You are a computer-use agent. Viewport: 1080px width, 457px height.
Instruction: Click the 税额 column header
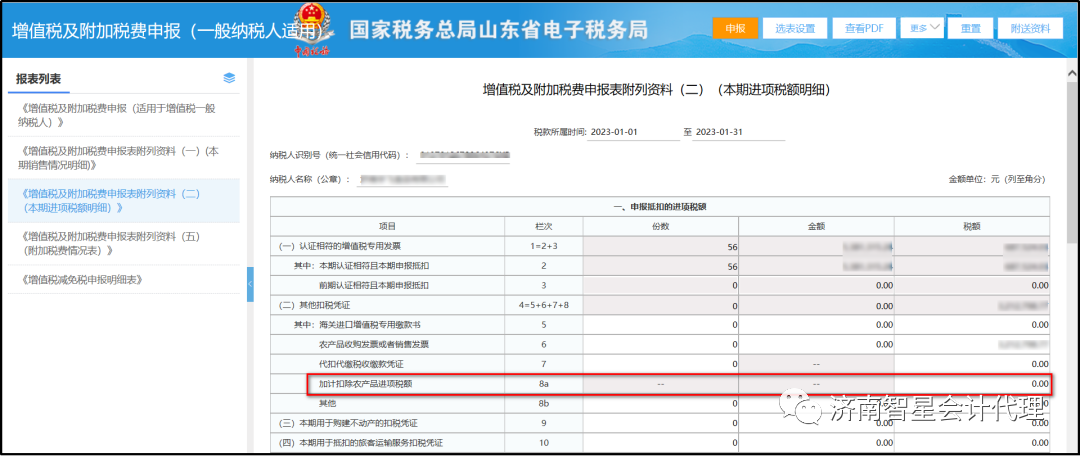click(x=972, y=226)
